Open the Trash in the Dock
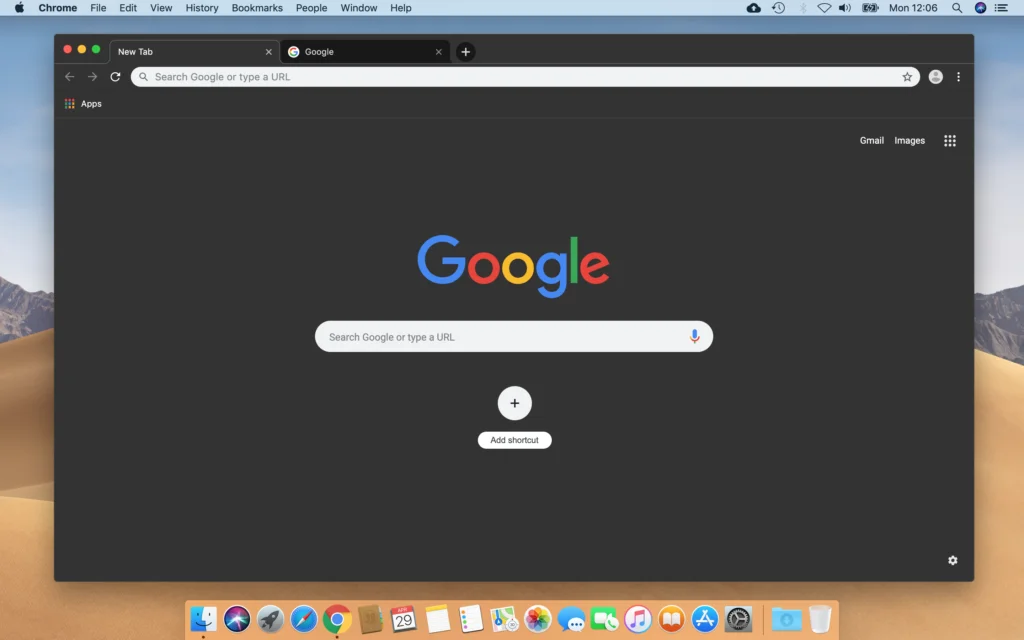This screenshot has width=1024, height=640. [x=820, y=618]
